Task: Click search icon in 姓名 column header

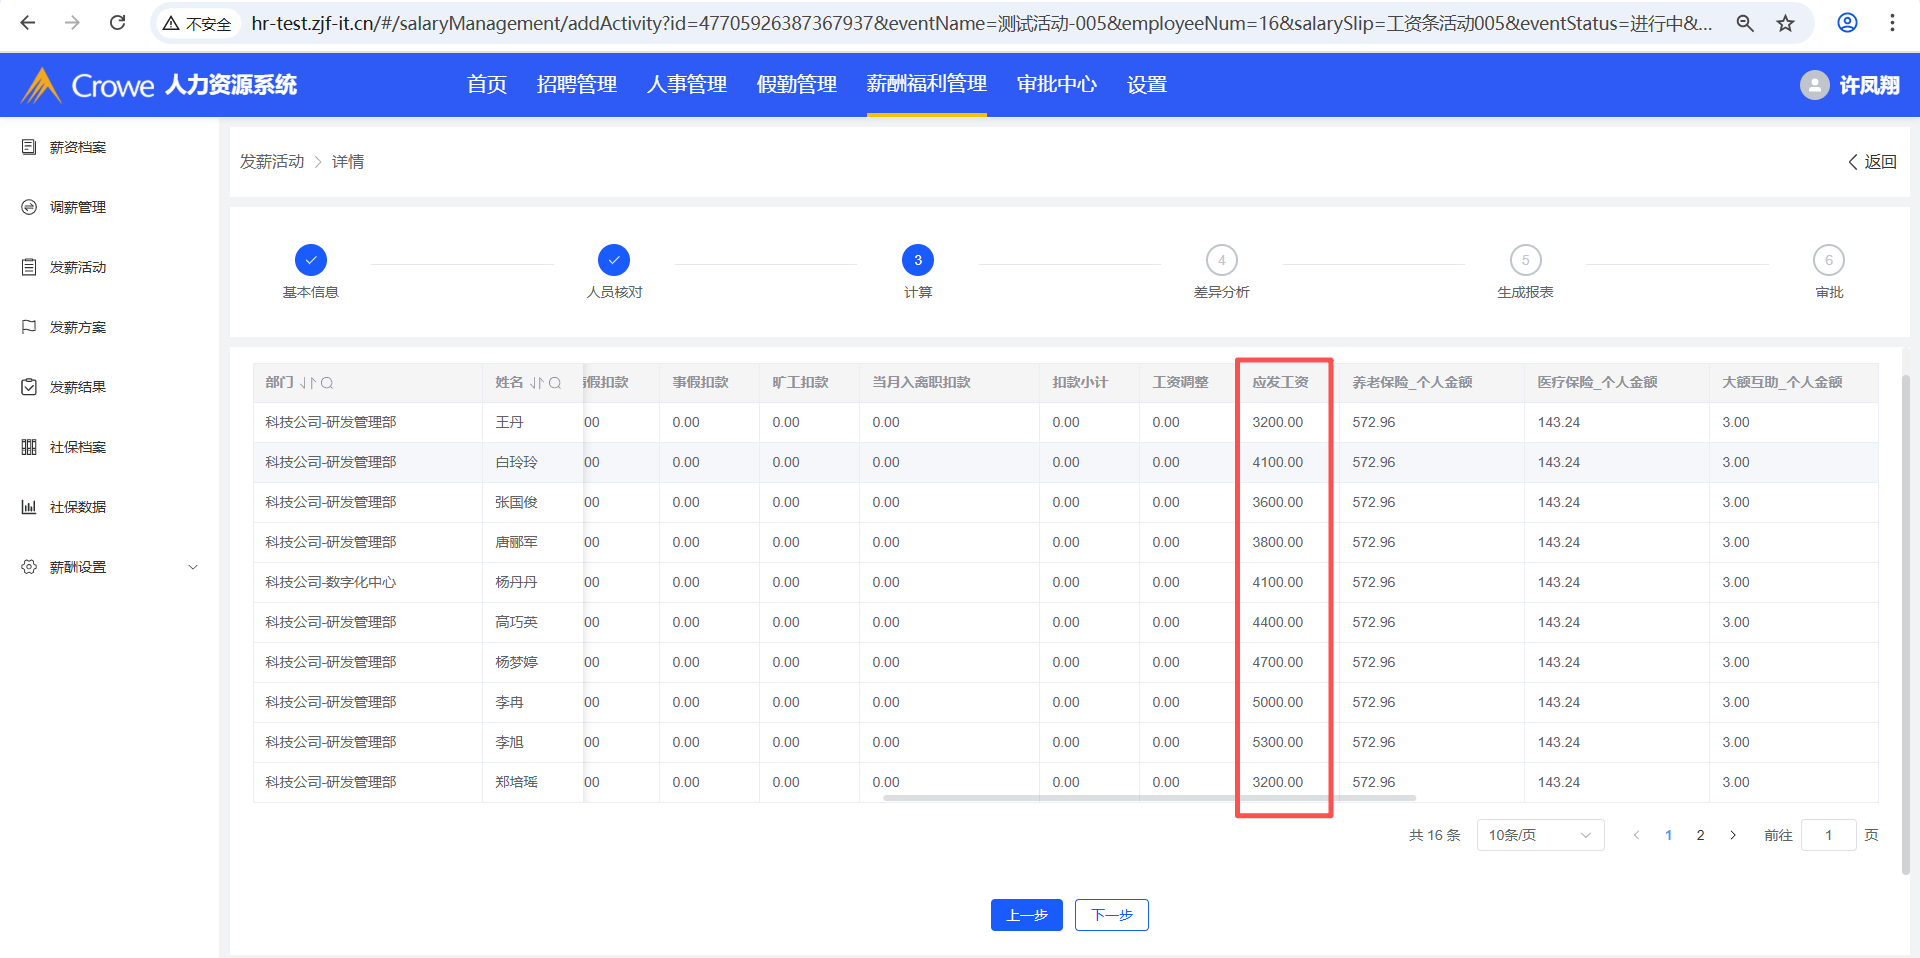Action: [x=555, y=383]
